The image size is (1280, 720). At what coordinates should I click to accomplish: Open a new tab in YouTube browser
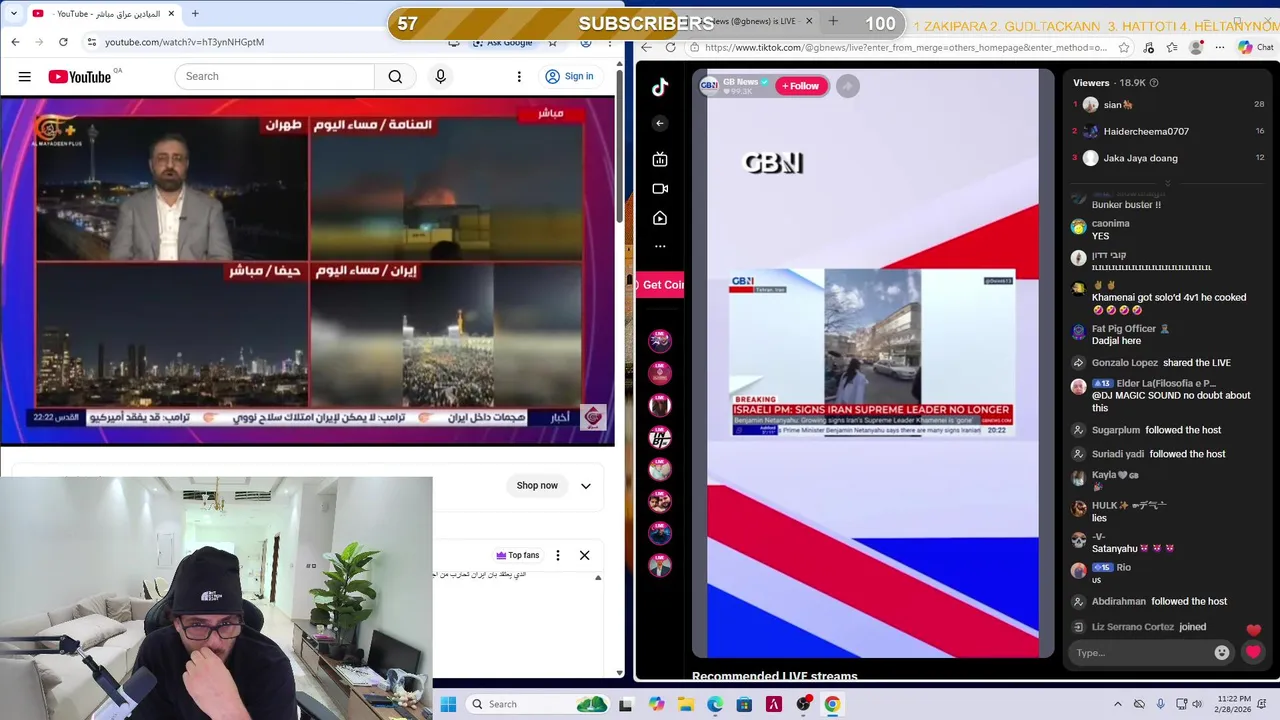point(195,14)
